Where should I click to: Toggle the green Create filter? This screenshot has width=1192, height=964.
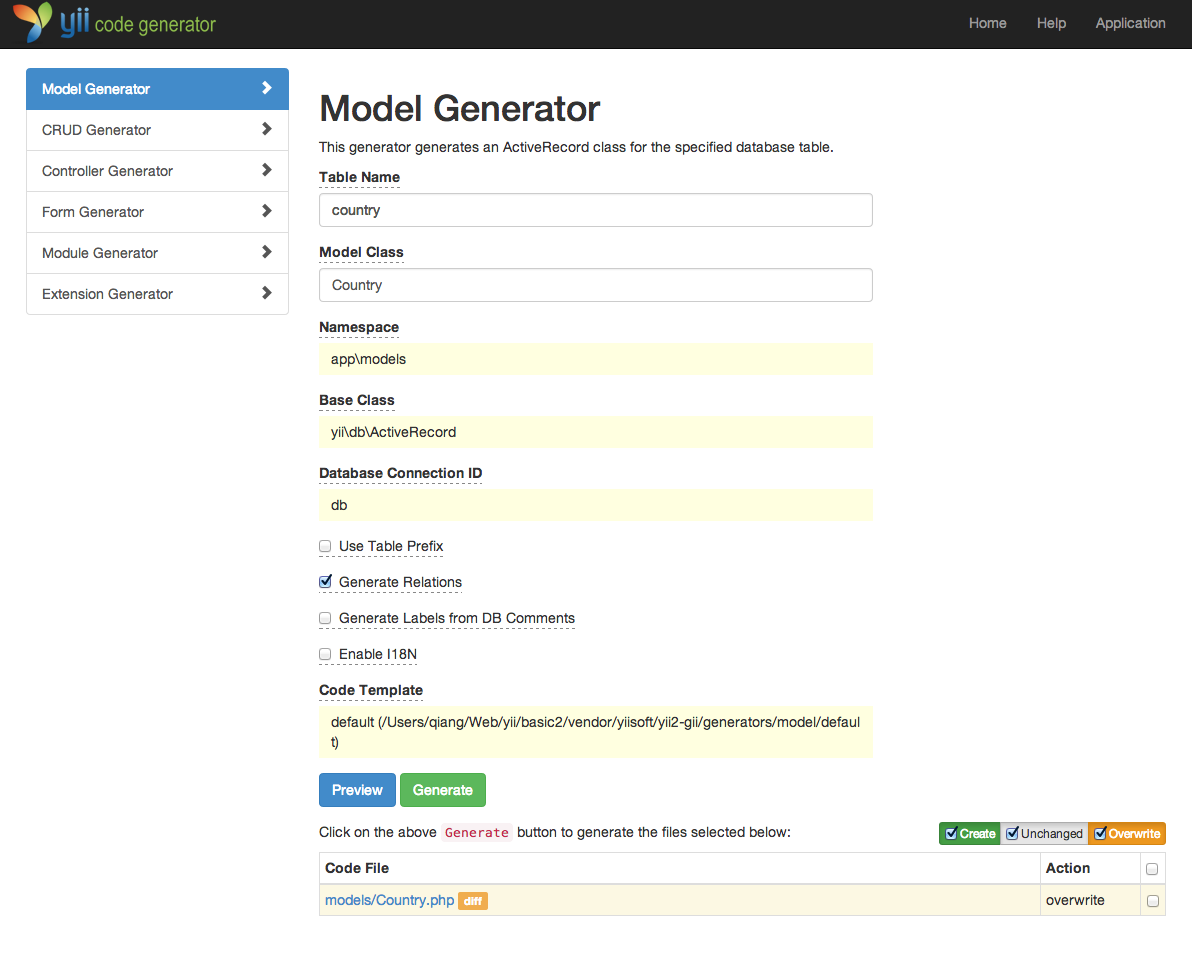pos(969,833)
